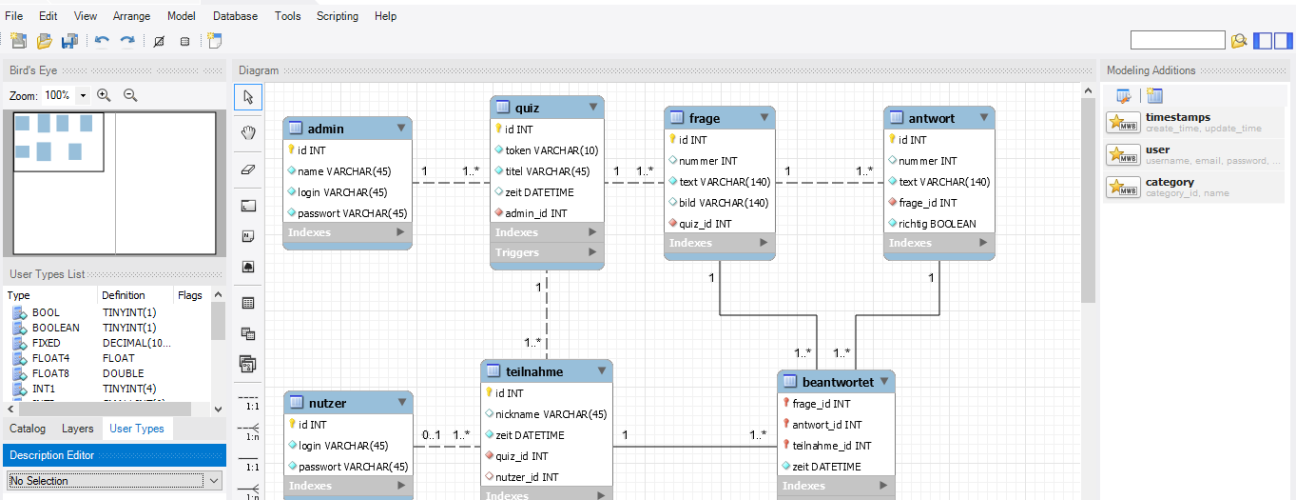Click the zoom in magnifier icon
1296x500 pixels.
click(104, 95)
